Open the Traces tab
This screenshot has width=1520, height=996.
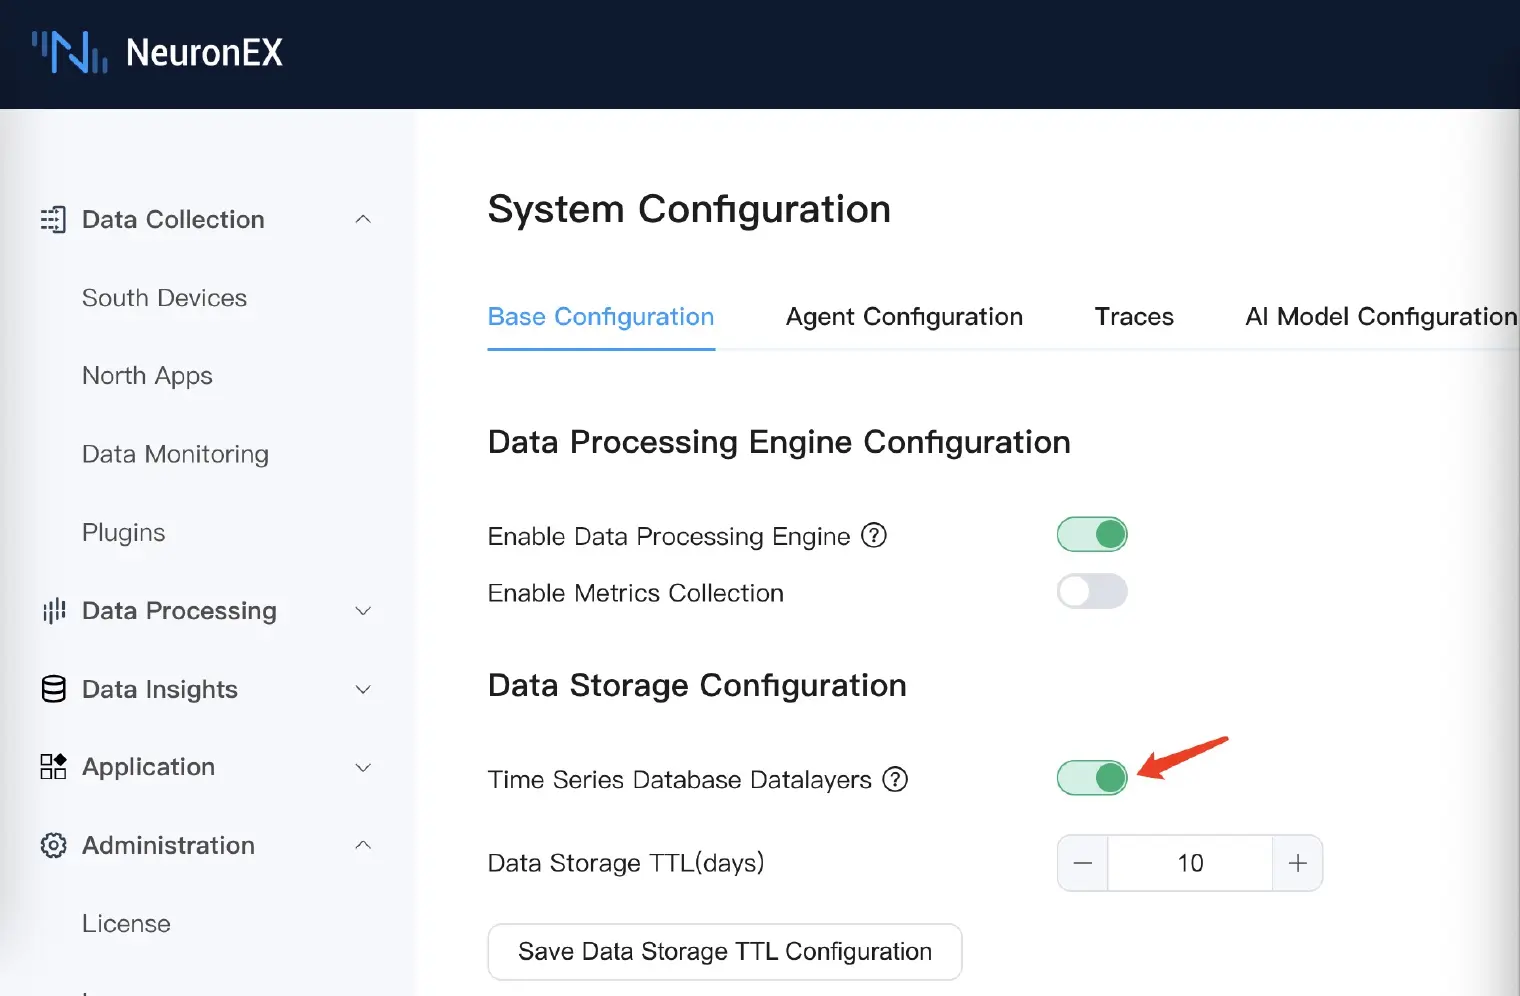[1134, 316]
